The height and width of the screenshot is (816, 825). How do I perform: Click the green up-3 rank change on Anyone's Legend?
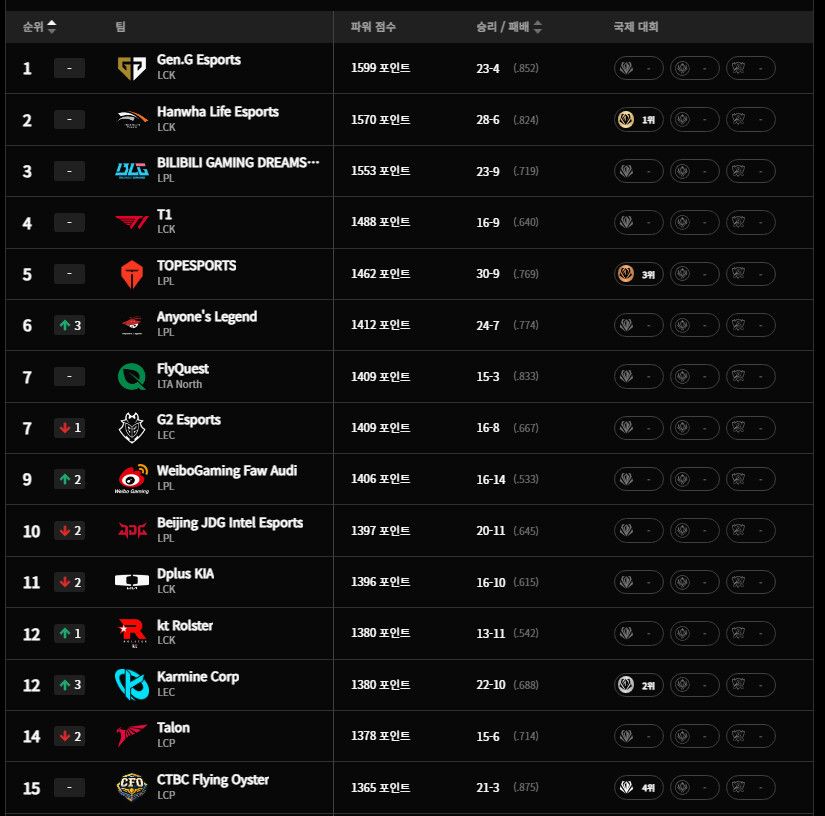coord(69,326)
